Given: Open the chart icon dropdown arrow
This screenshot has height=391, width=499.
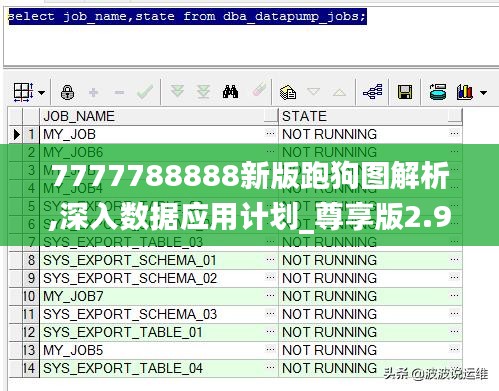Looking at the screenshot, I should pos(483,93).
